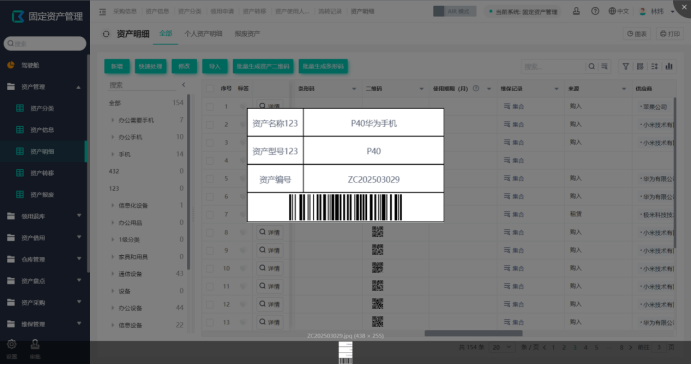Open the 驾驶舱 dashboard pie icon in the sidebar
Screen dimensions: 692x365
[x=11, y=65]
